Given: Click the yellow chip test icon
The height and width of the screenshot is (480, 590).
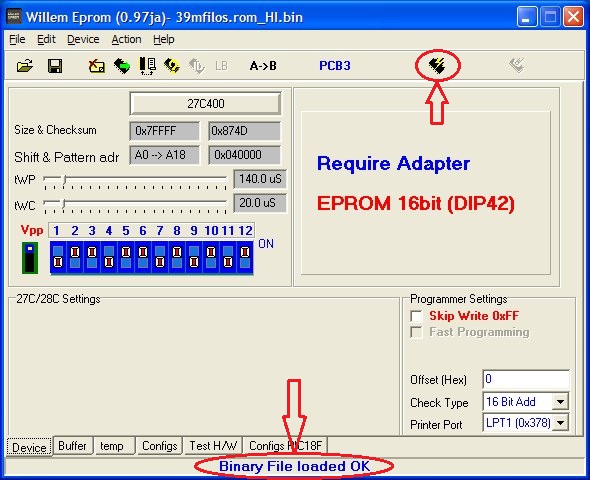Looking at the screenshot, I should pos(172,66).
